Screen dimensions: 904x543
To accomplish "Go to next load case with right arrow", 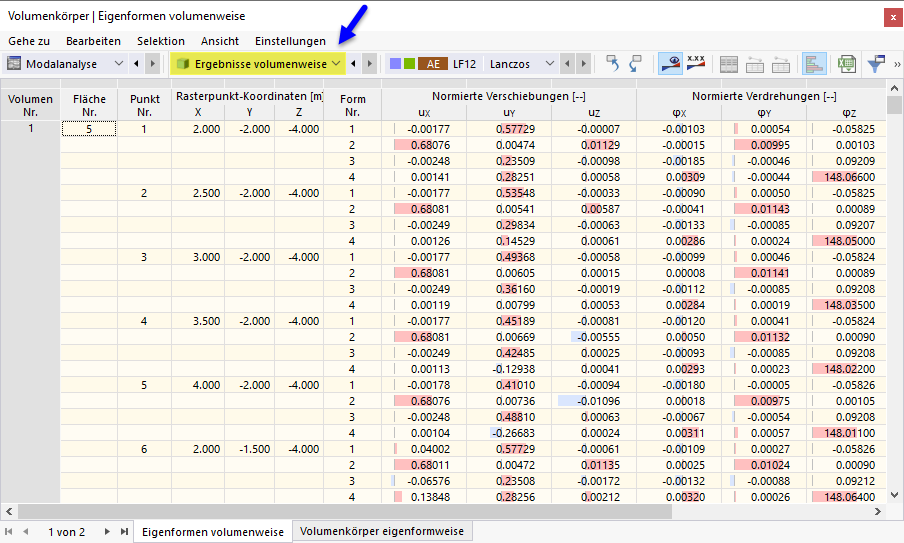I will (583, 63).
